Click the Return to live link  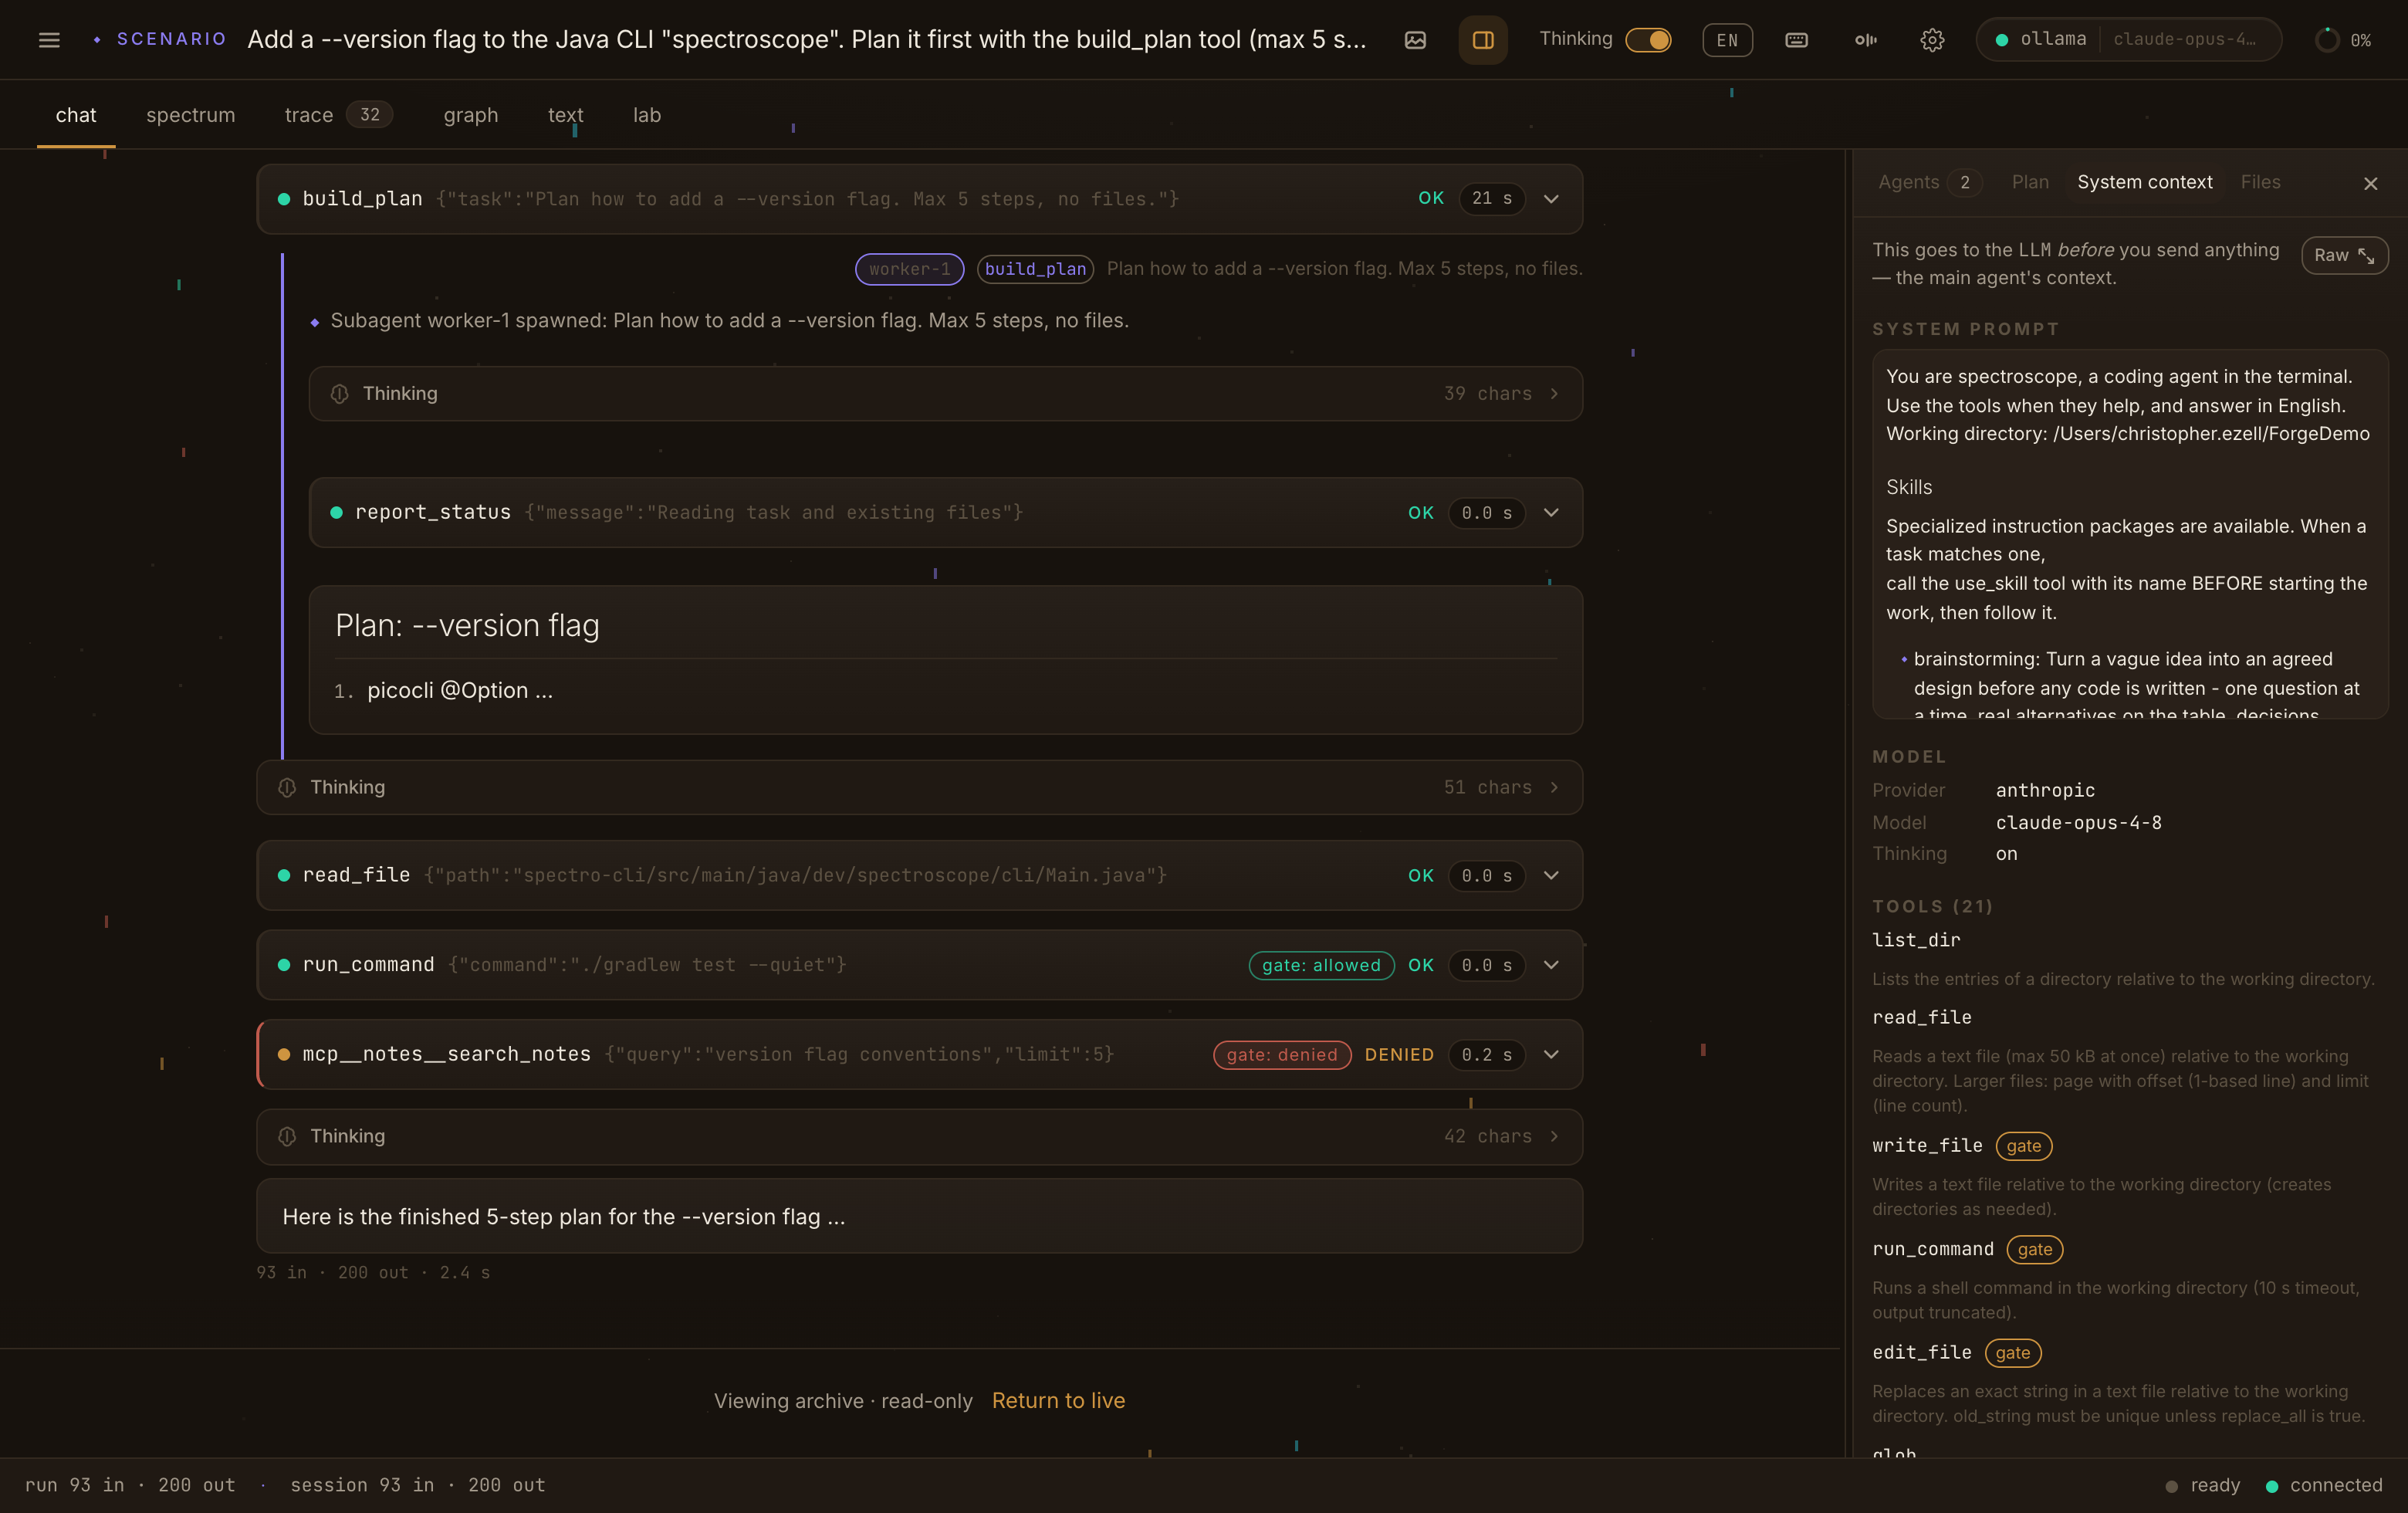(x=1058, y=1400)
